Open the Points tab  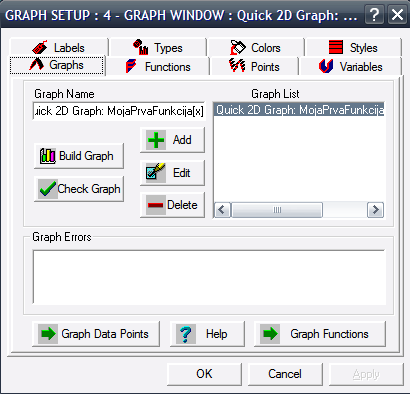click(254, 66)
